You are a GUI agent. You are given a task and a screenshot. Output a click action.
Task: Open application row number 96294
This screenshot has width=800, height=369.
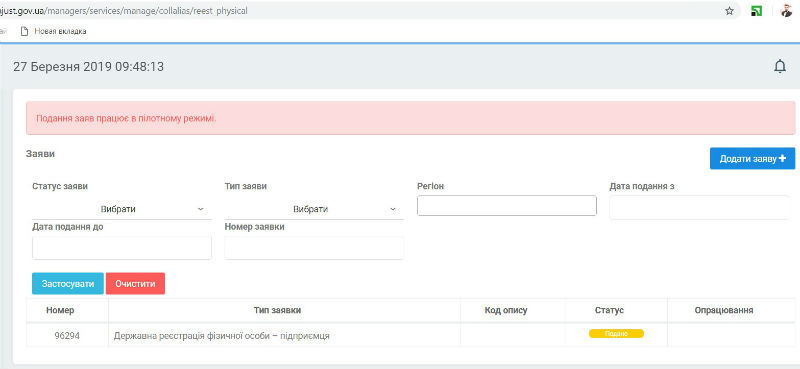click(403, 335)
